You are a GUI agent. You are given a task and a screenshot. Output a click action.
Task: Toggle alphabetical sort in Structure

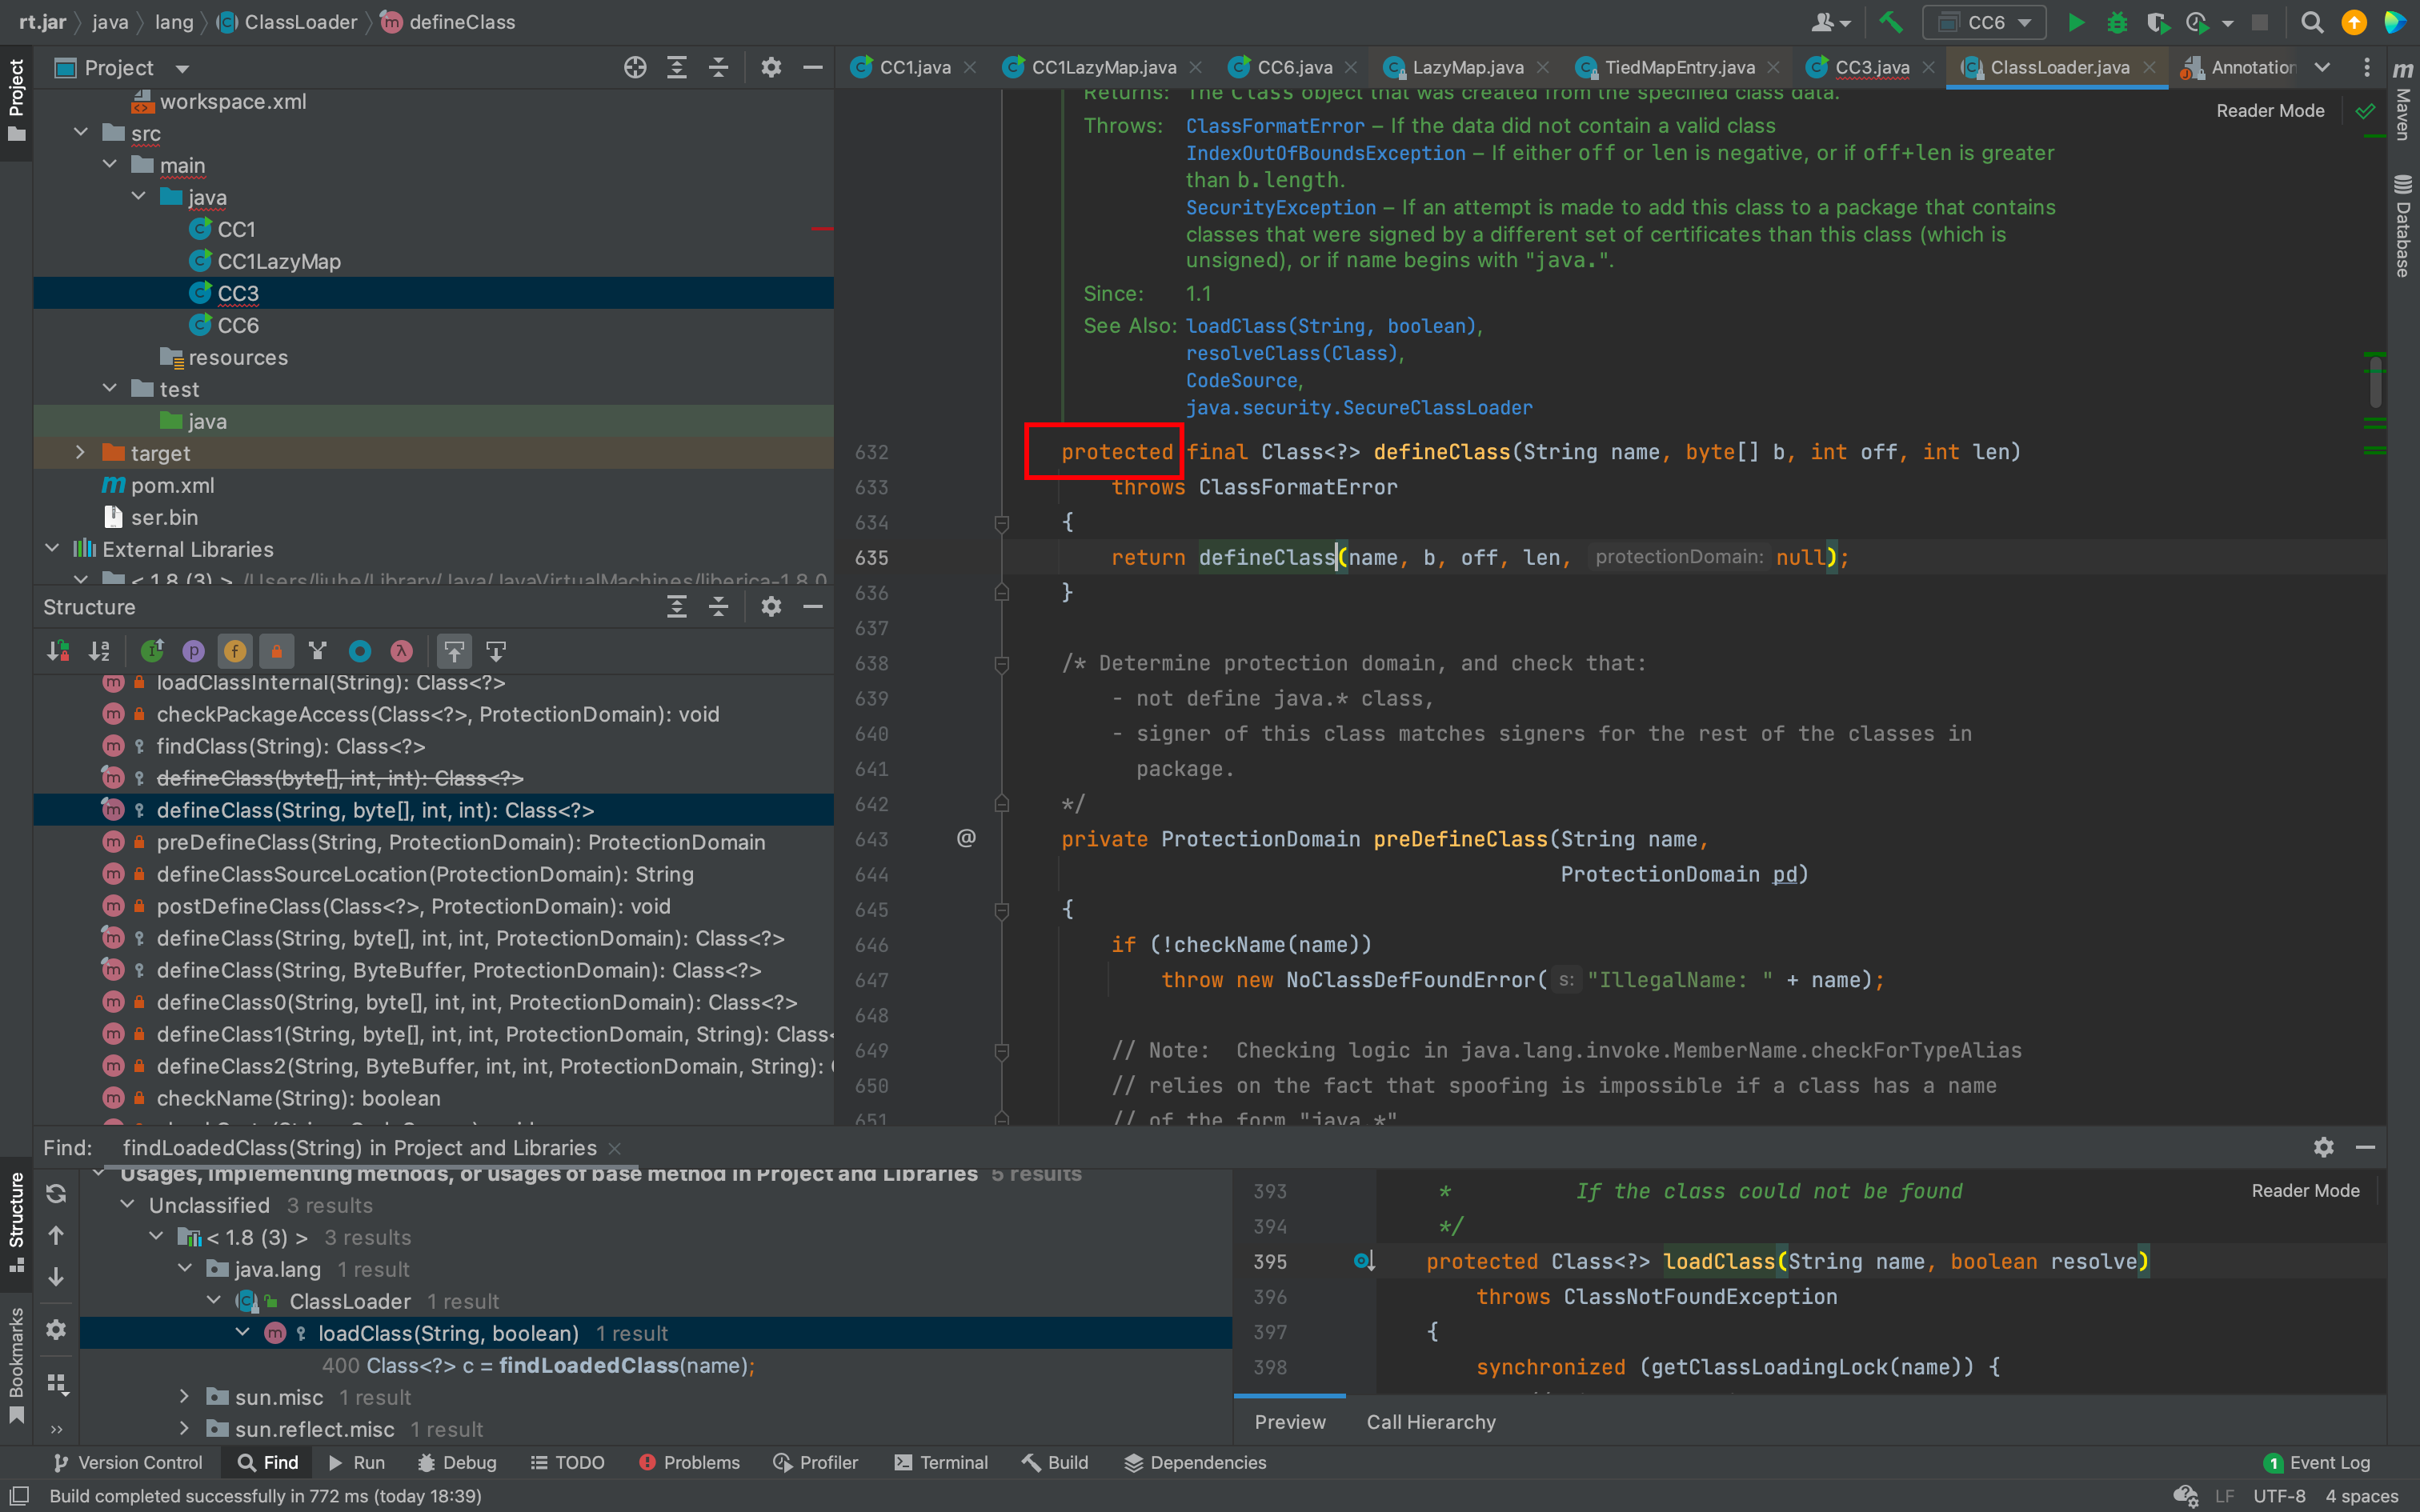[x=99, y=652]
